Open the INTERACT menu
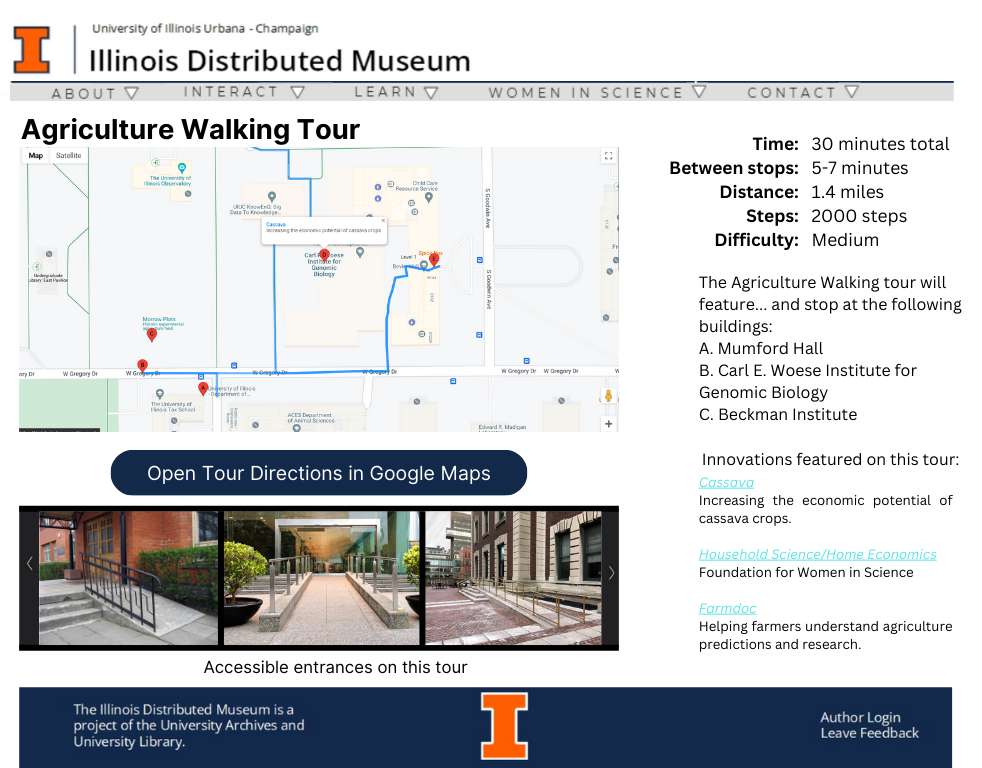This screenshot has width=982, height=768. pos(230,91)
